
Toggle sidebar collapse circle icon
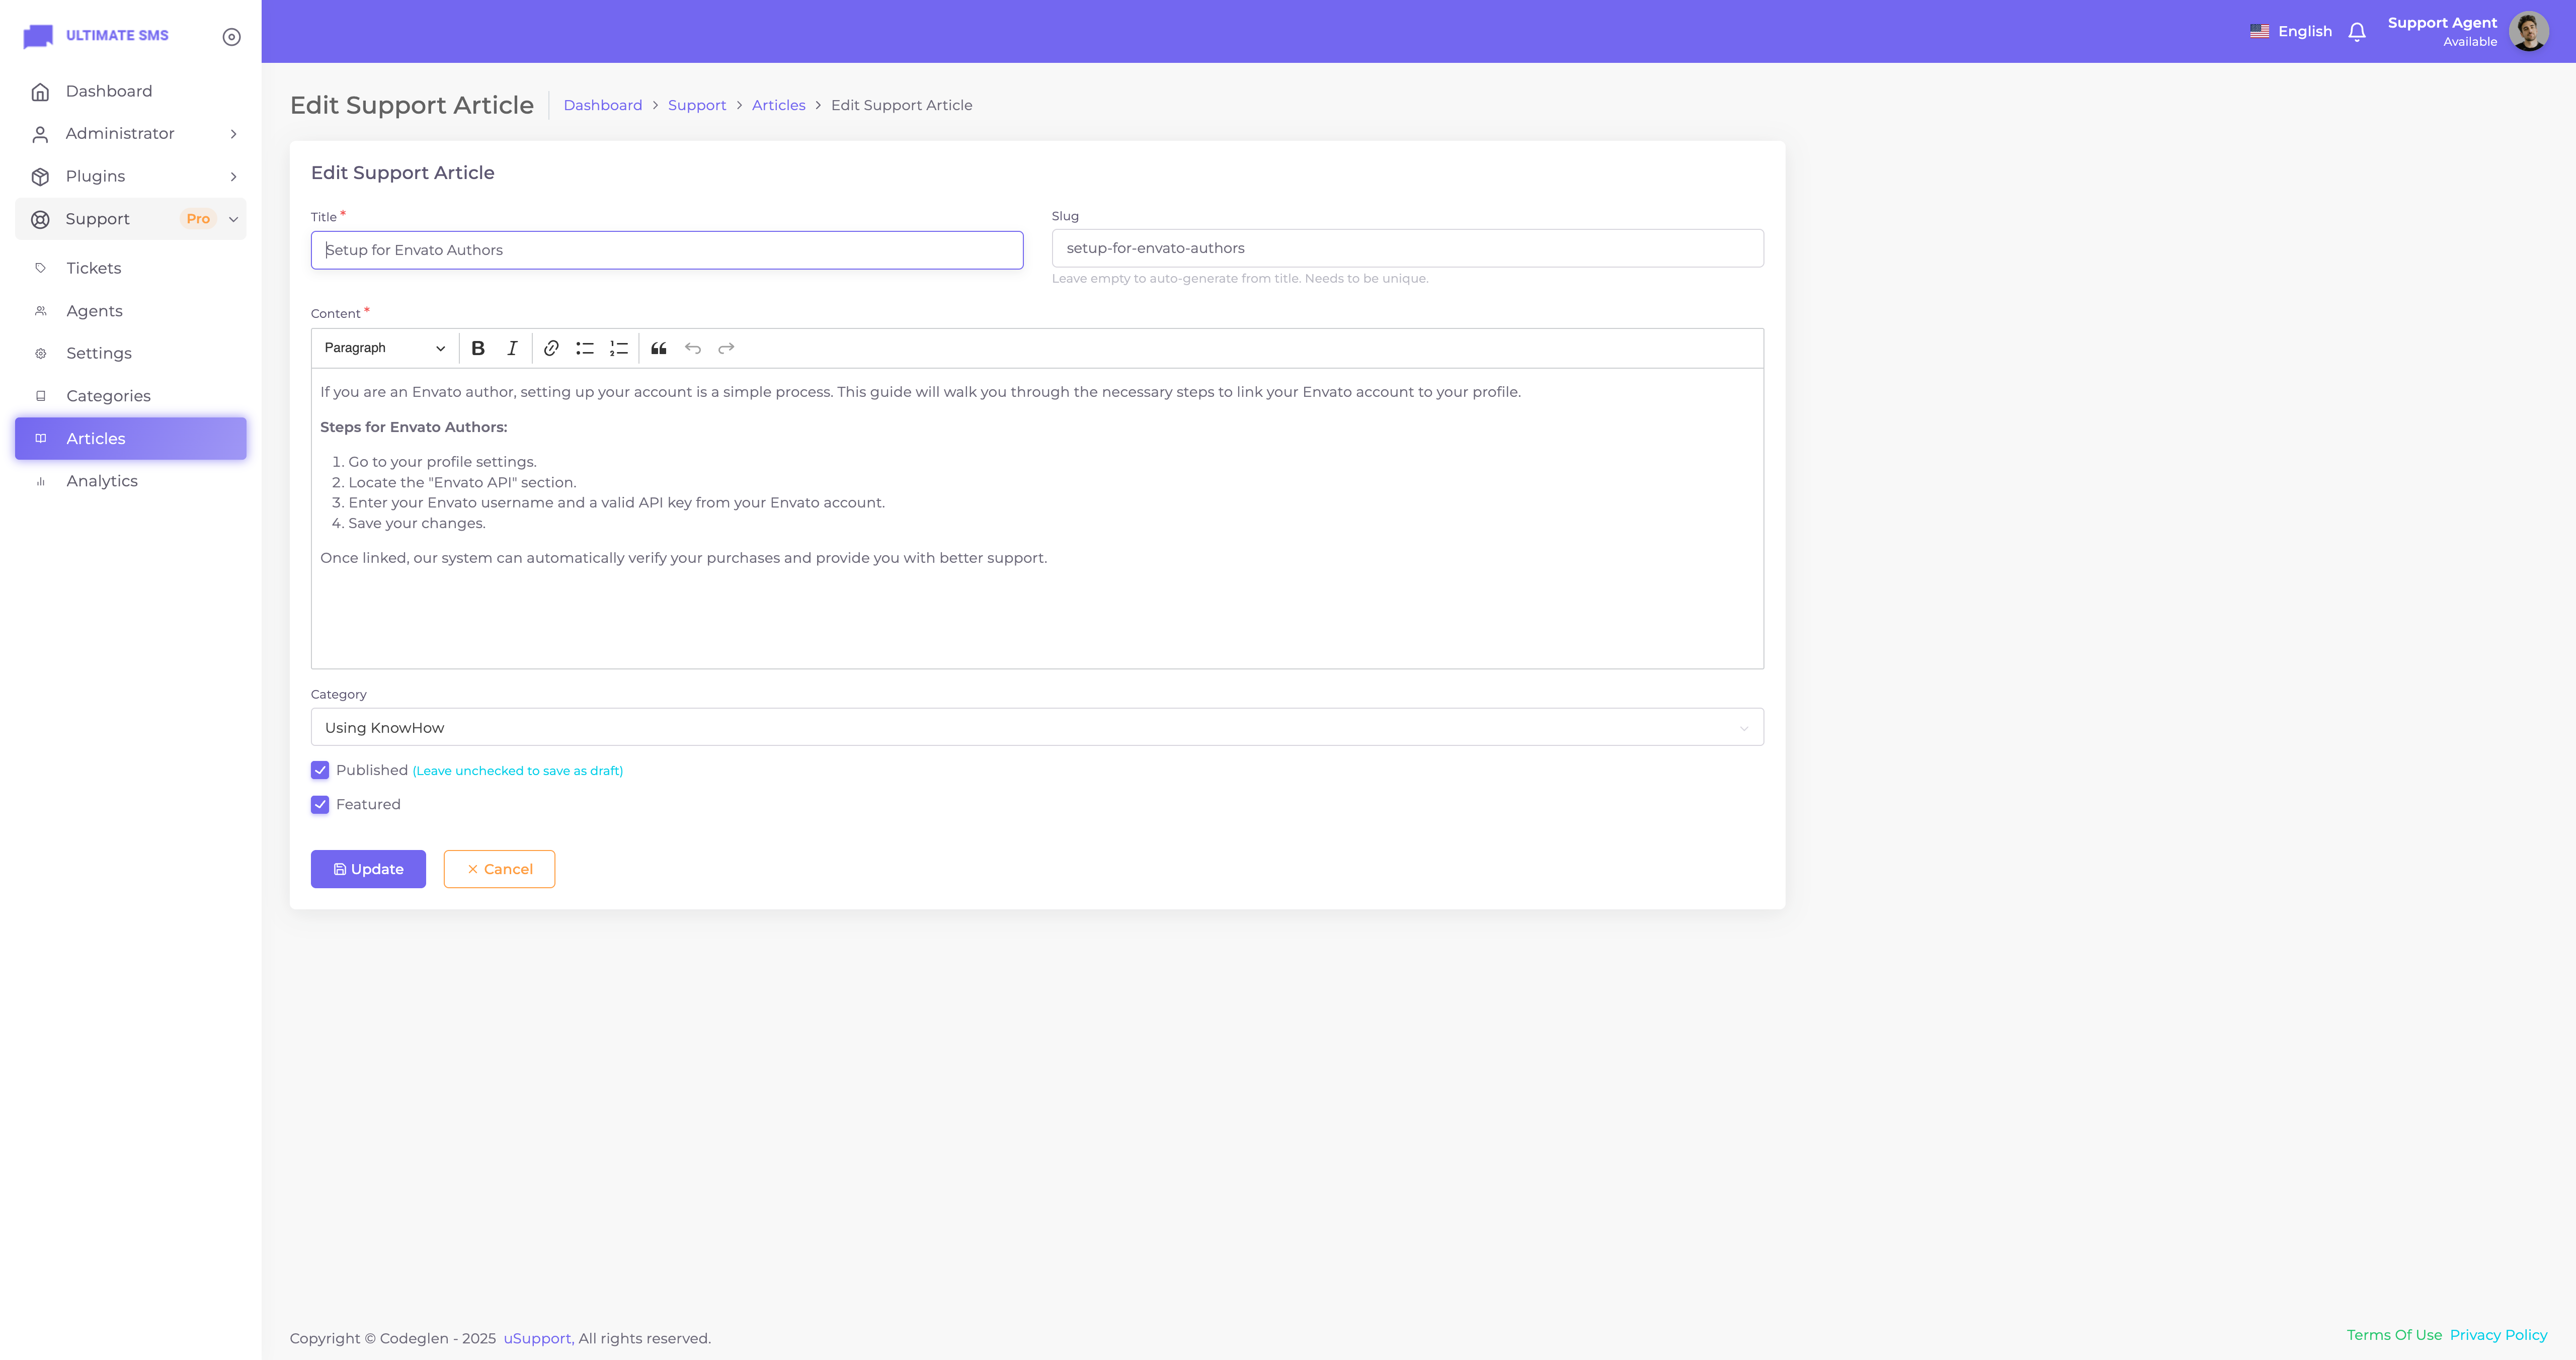coord(231,37)
